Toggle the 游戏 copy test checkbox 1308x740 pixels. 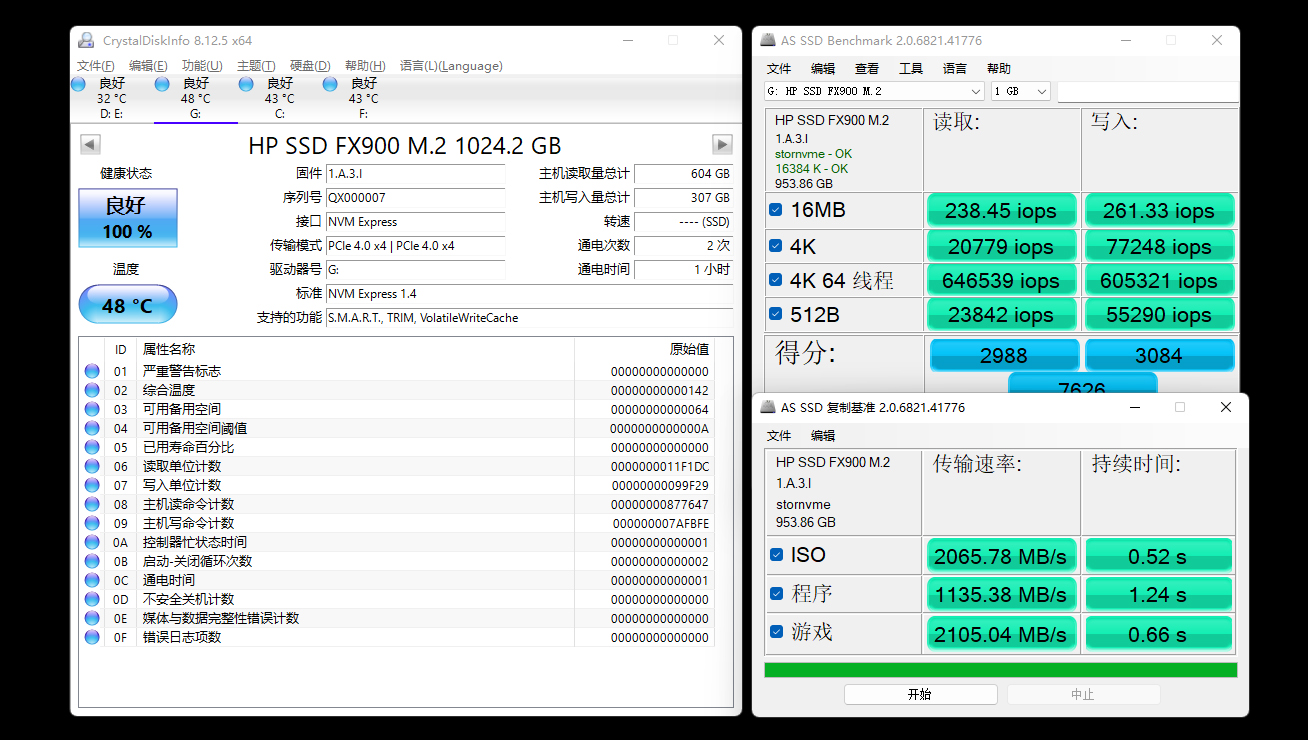[777, 632]
